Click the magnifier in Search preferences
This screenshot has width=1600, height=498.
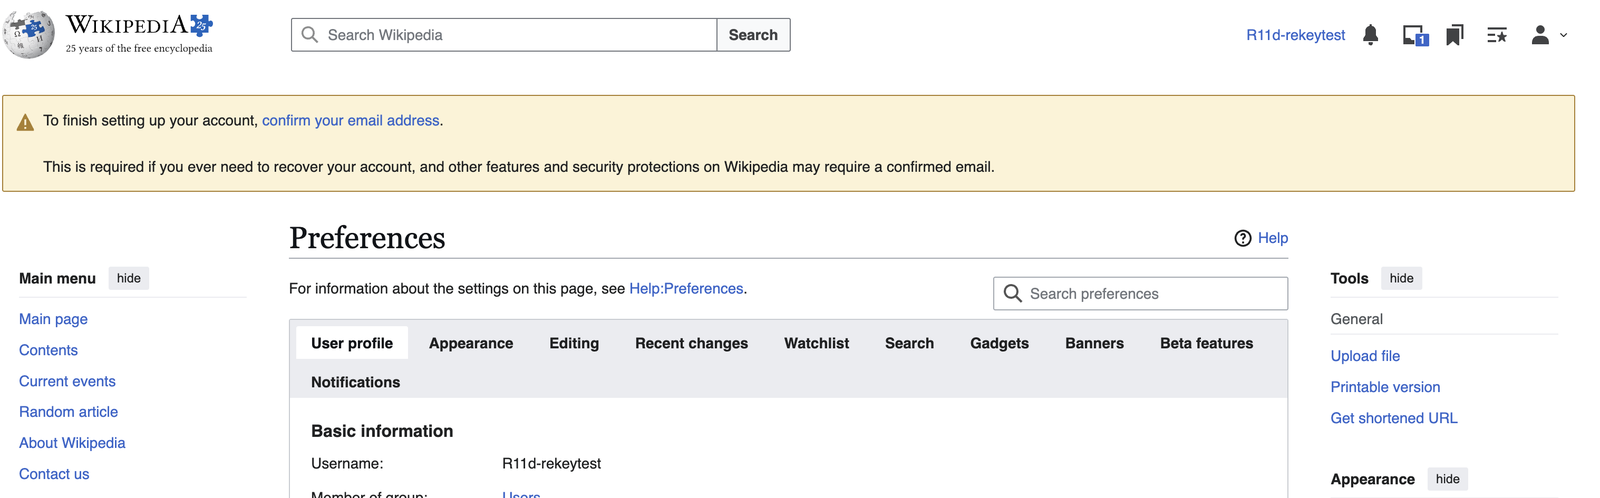point(1012,293)
